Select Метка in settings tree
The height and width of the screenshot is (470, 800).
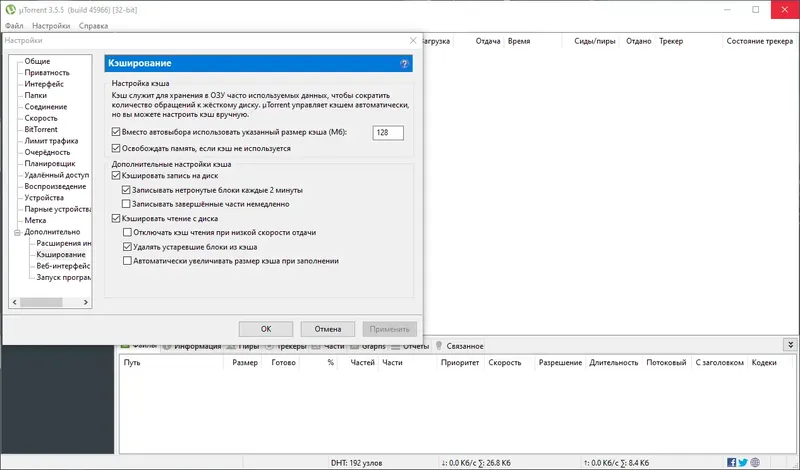pyautogui.click(x=35, y=220)
